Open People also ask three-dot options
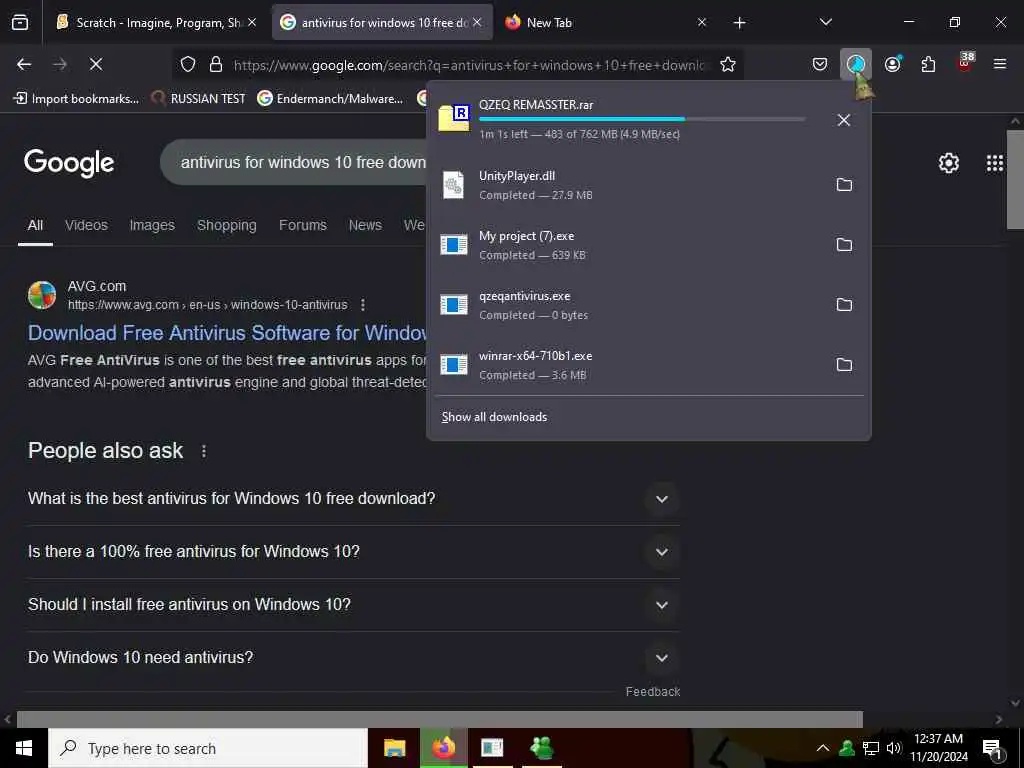Screen dimensions: 1024x768 coord(204,451)
